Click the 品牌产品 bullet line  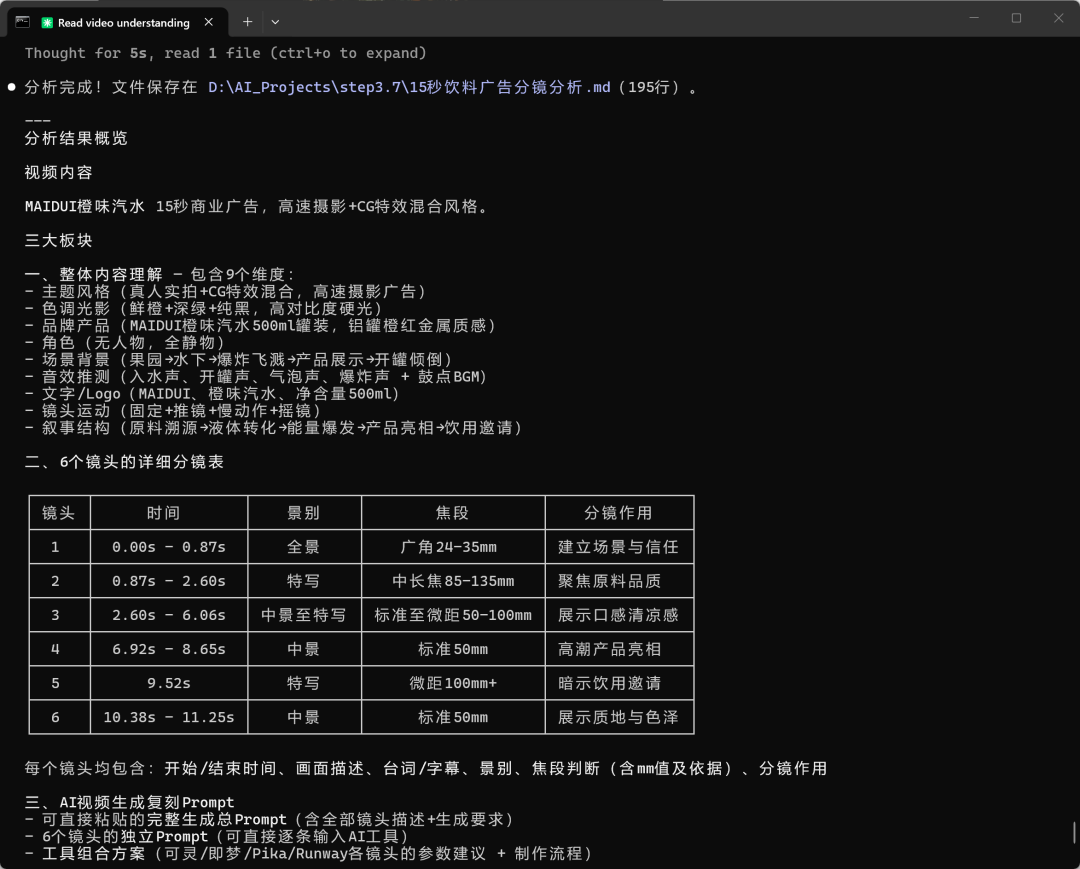(x=261, y=326)
